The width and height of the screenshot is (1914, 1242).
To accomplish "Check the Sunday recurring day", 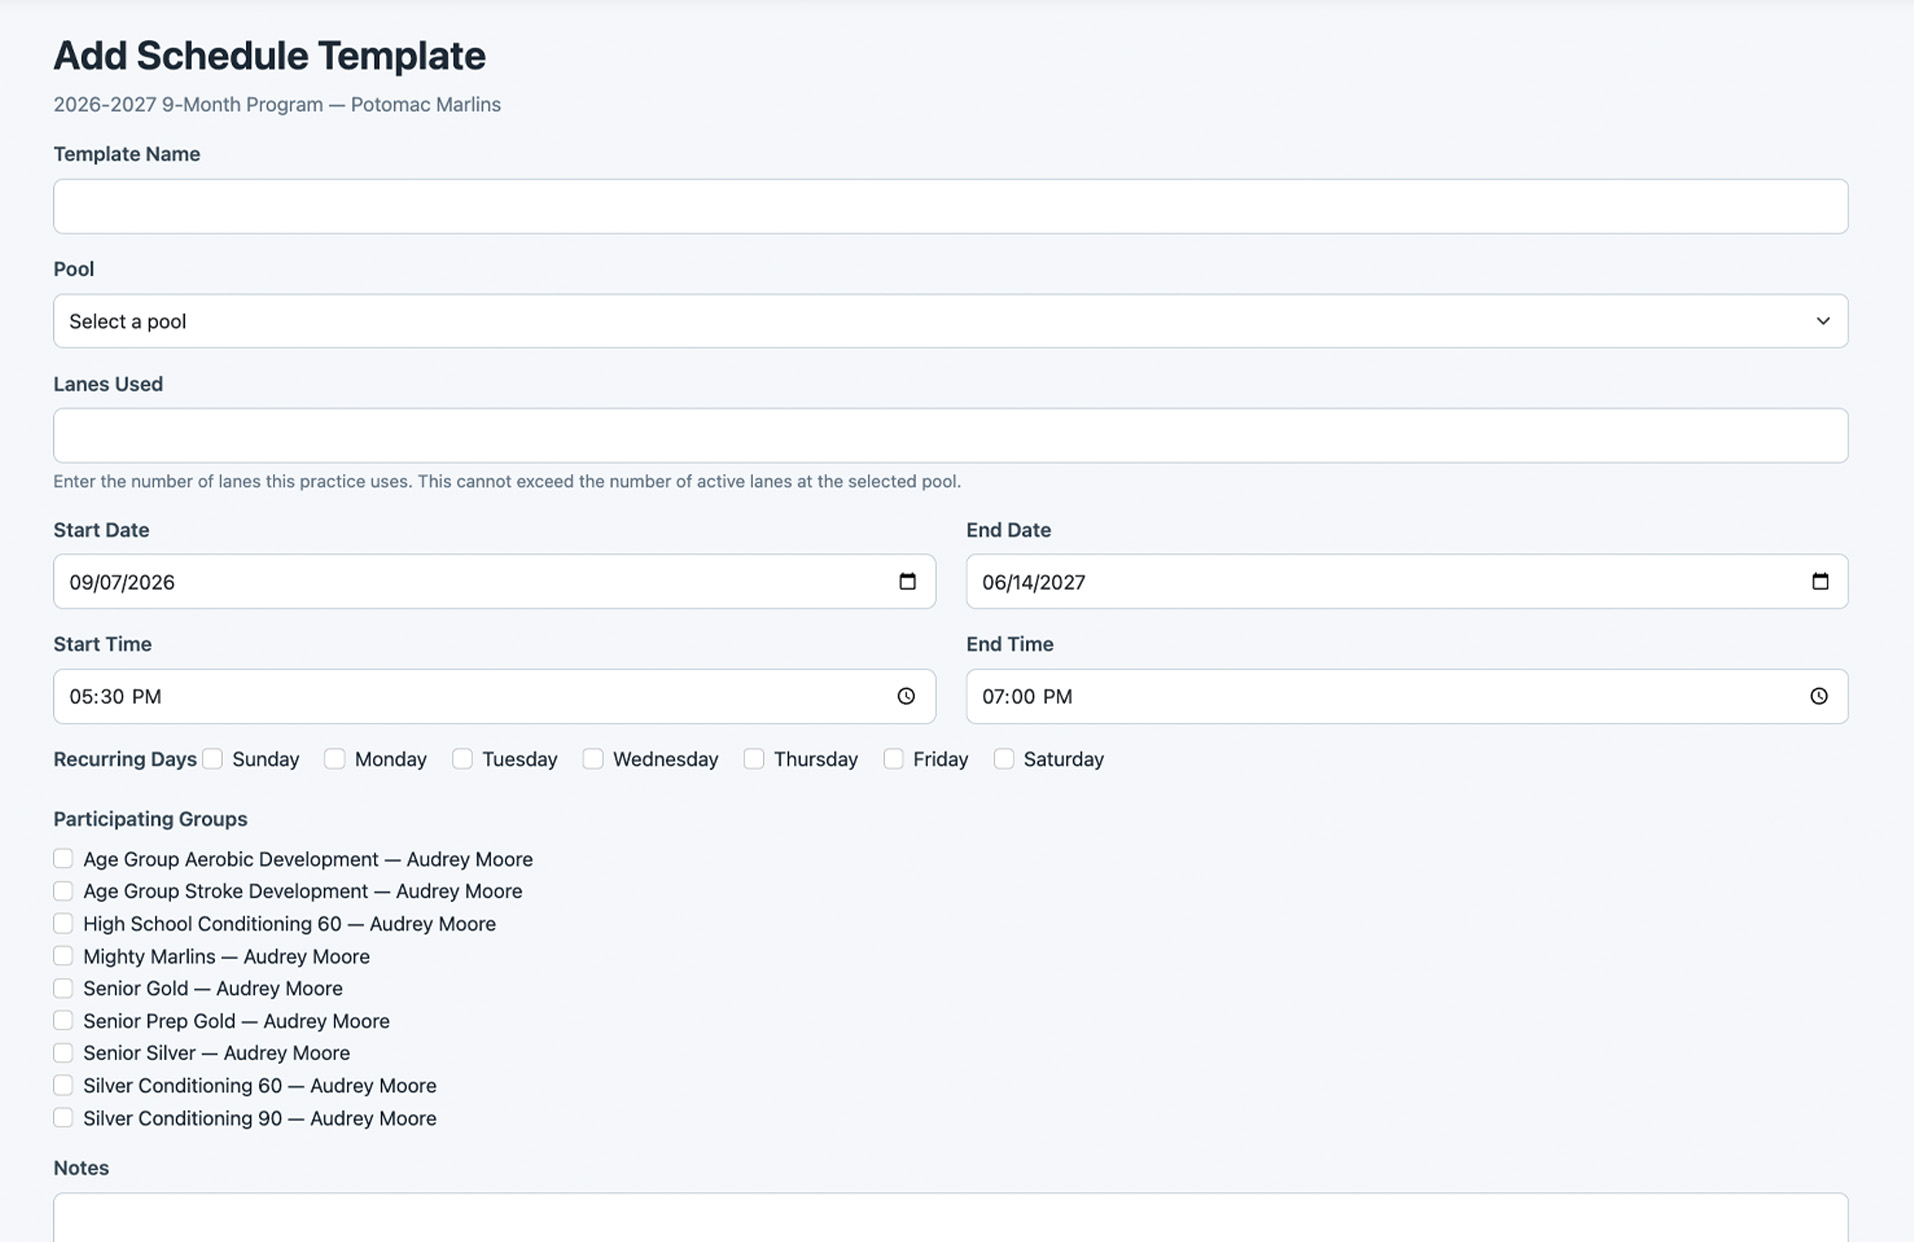I will [x=212, y=759].
